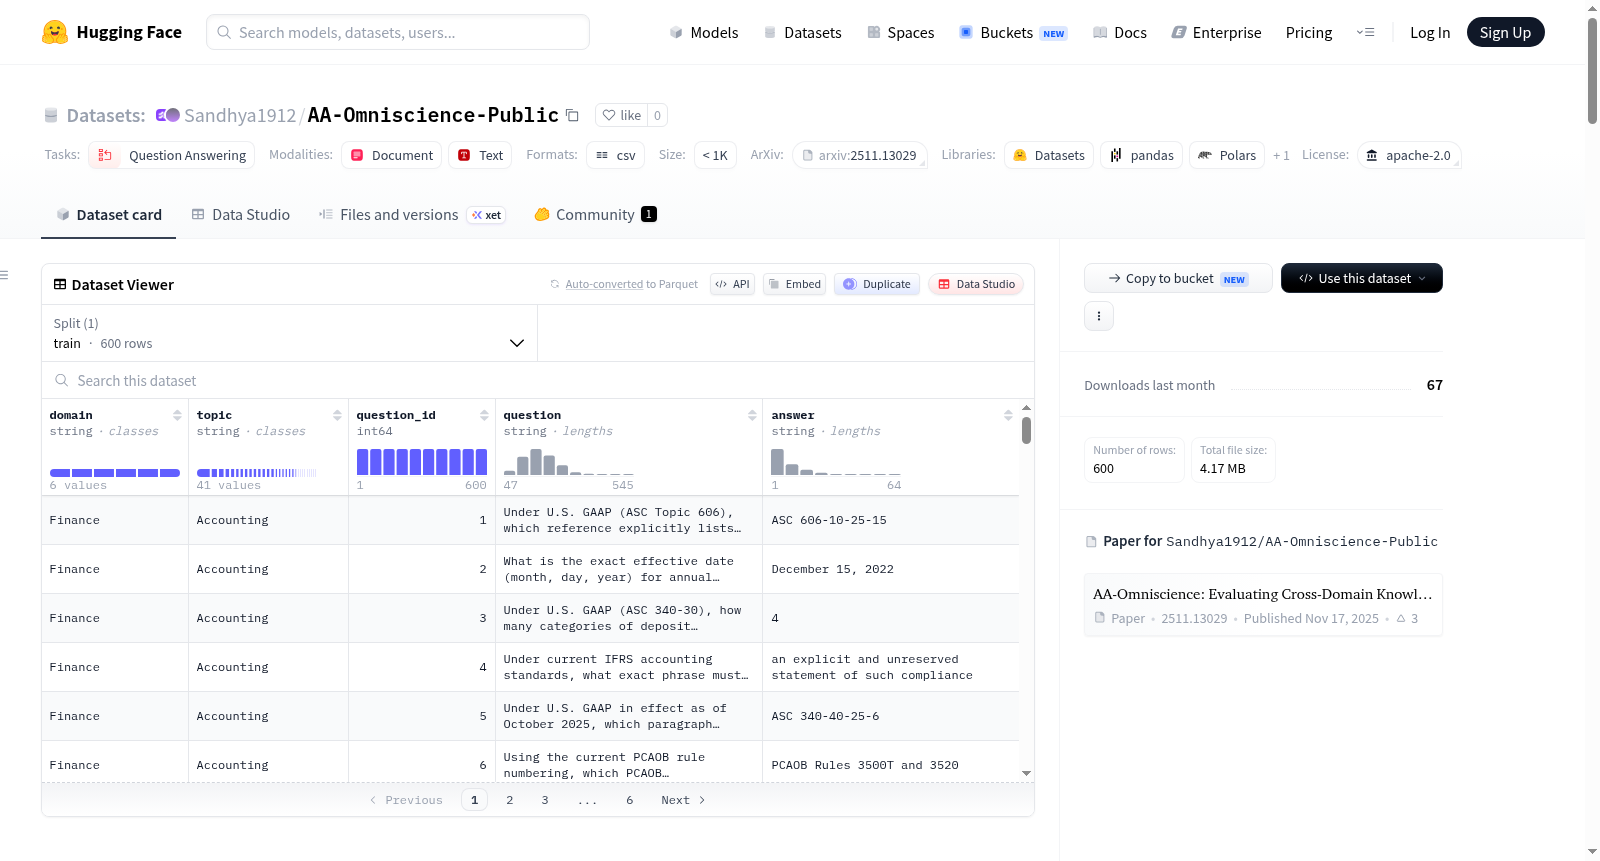Select the Text modality tag
Screen dimensions: 1600x861
480,155
